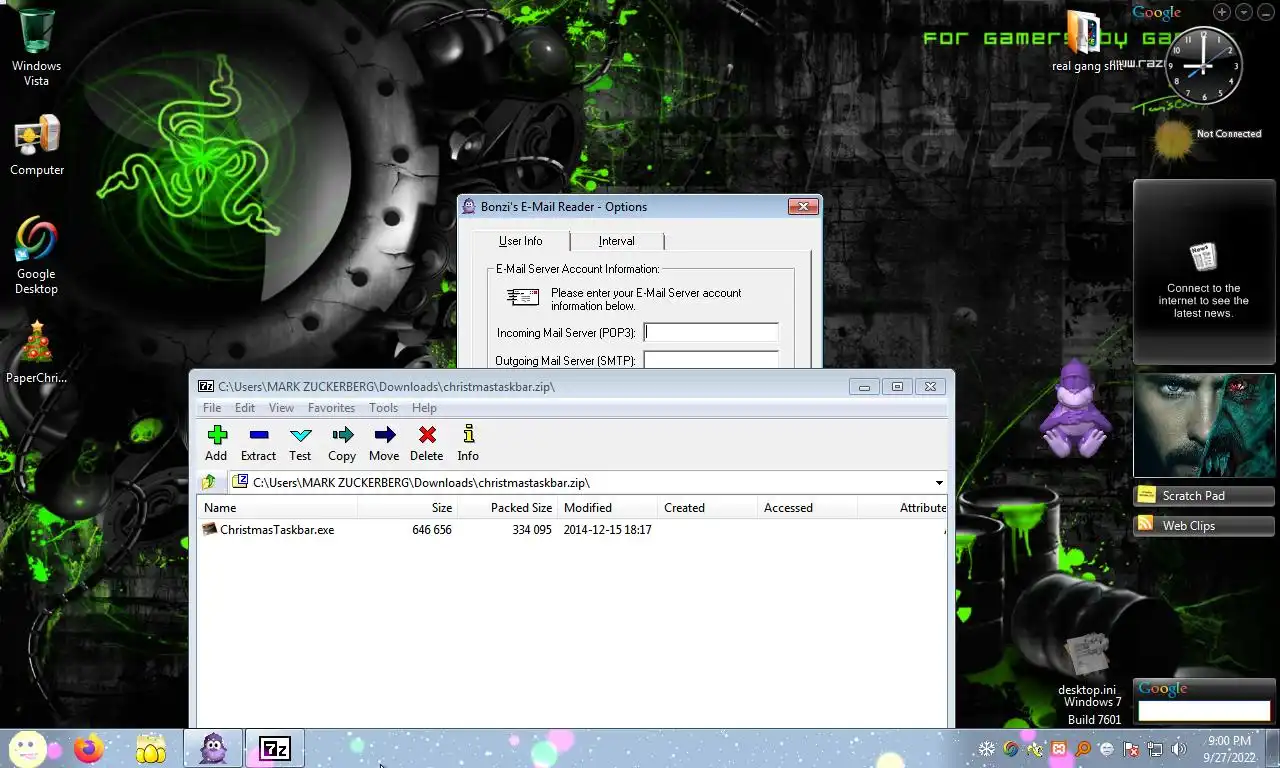The height and width of the screenshot is (768, 1280).
Task: Click the orange magnifier tray icon
Action: click(x=1083, y=749)
